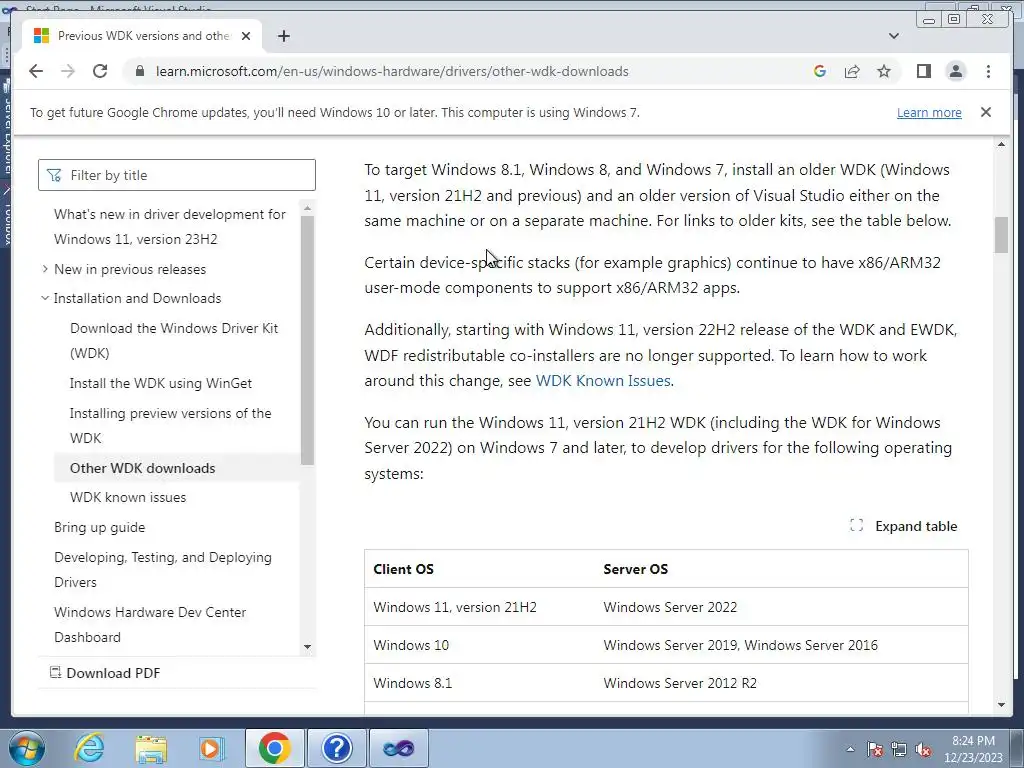This screenshot has width=1024, height=768.
Task: Open a new tab
Action: pos(283,36)
